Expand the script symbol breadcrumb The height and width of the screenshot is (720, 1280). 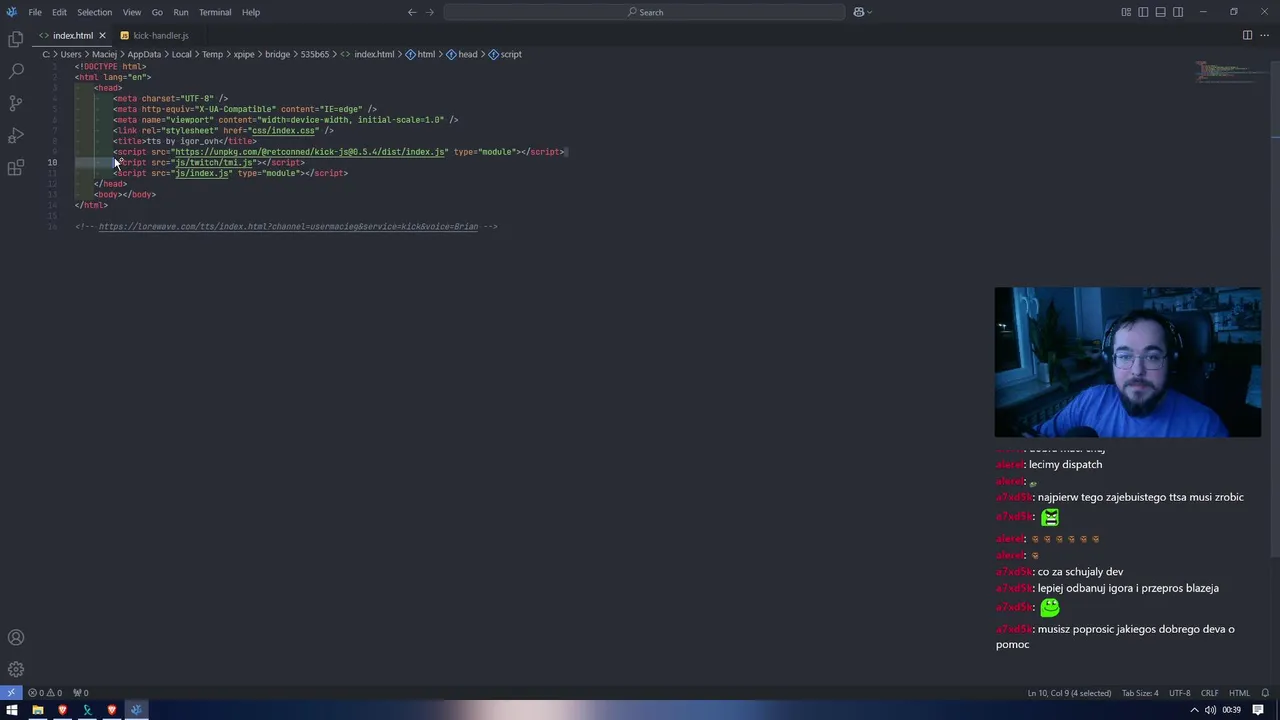505,54
